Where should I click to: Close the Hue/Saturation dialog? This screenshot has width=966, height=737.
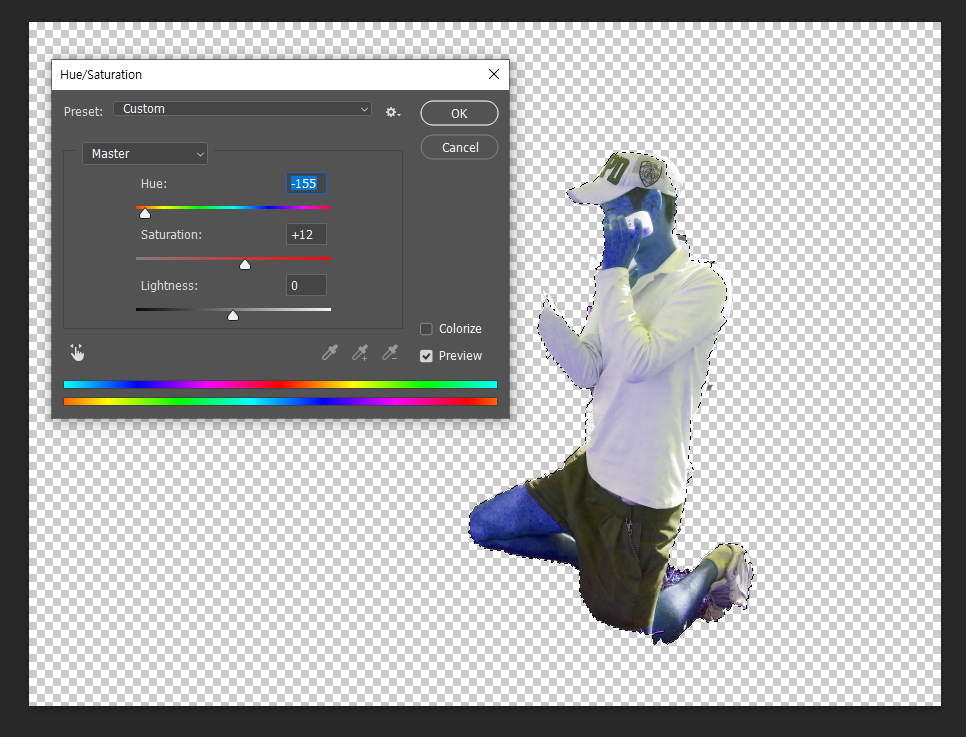pos(493,74)
